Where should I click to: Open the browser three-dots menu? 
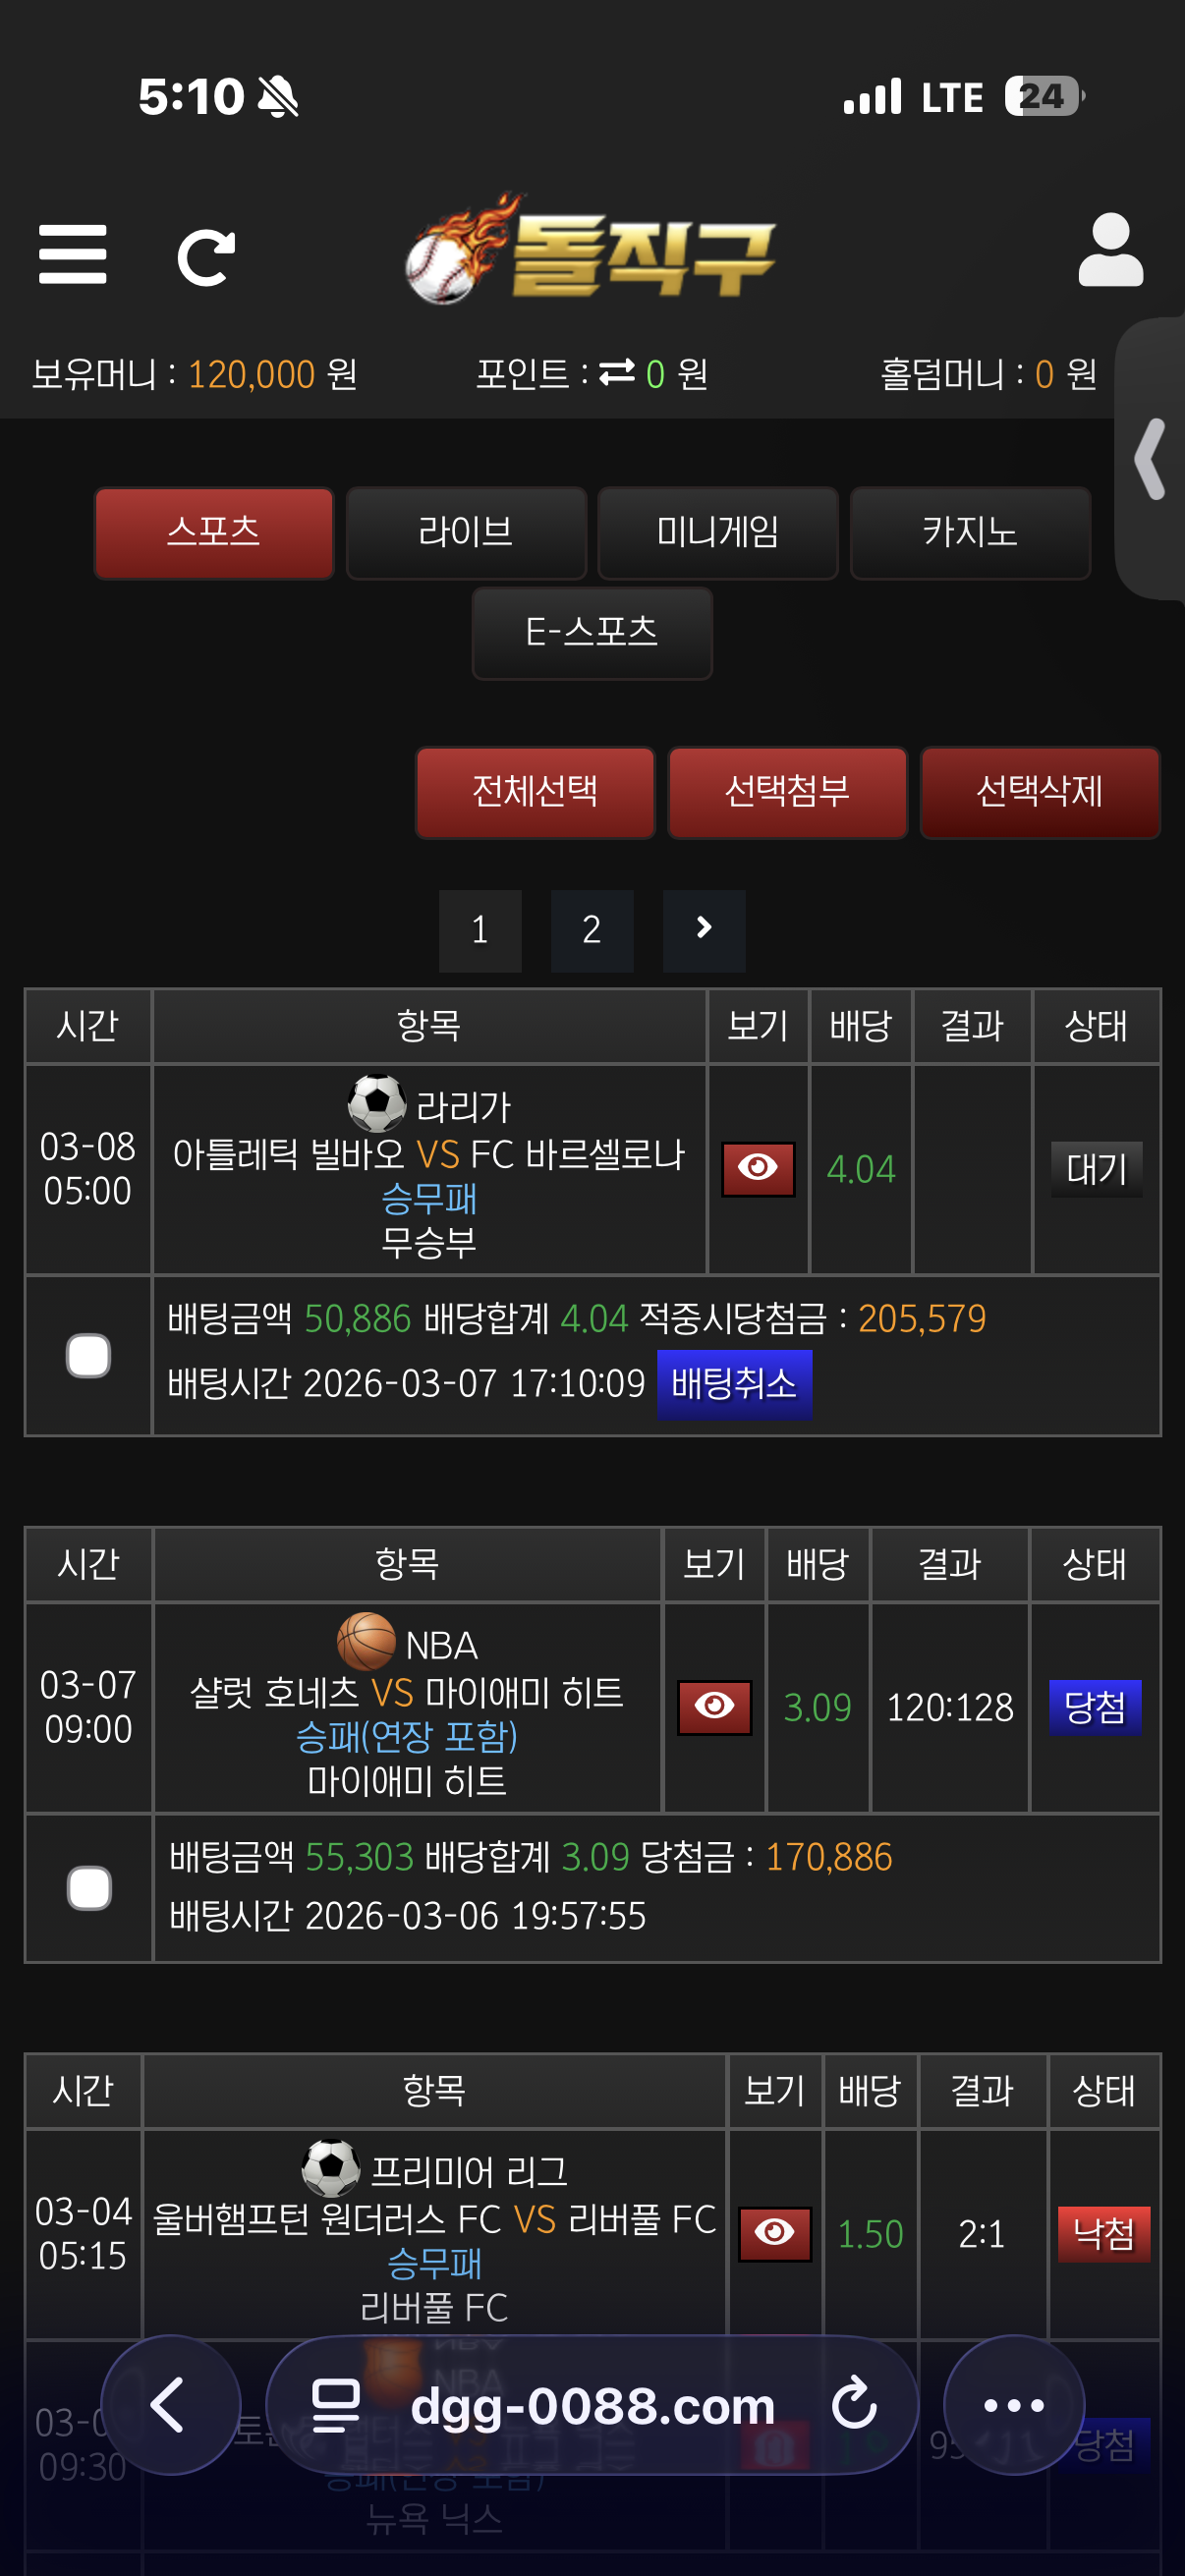tap(1013, 2404)
